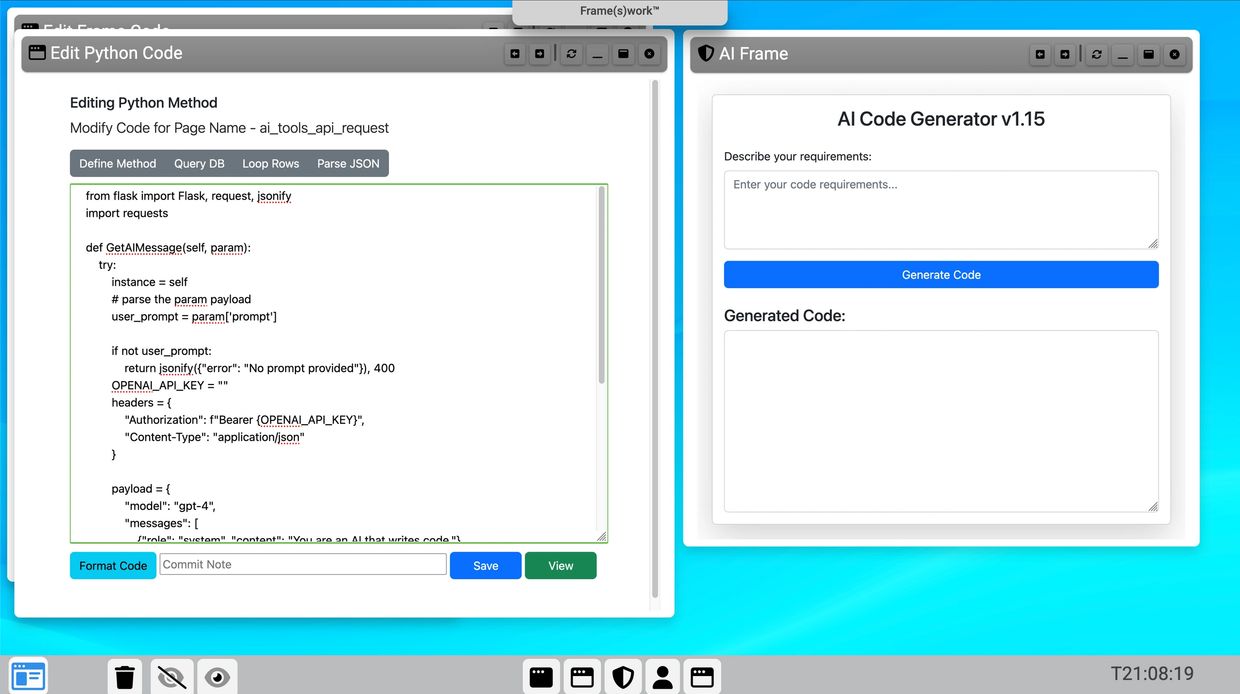Screen dimensions: 1240x694
Task: Click the 'def GetAIMessage(self, param):' line
Action: coord(168,247)
